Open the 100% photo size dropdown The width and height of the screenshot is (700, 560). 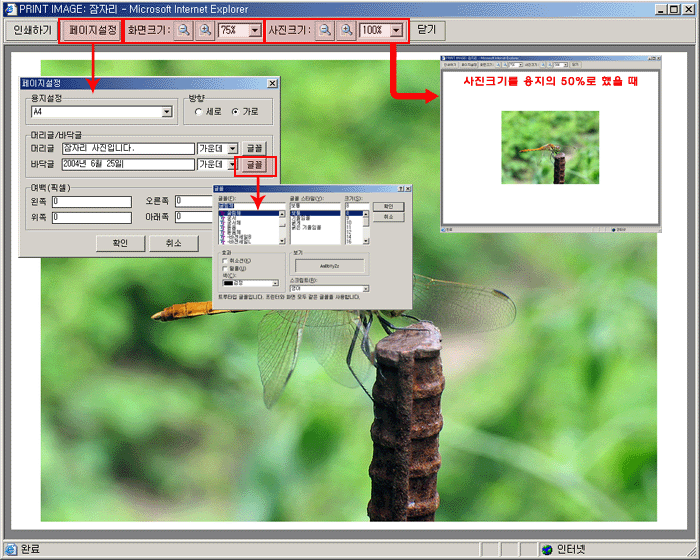click(x=396, y=31)
